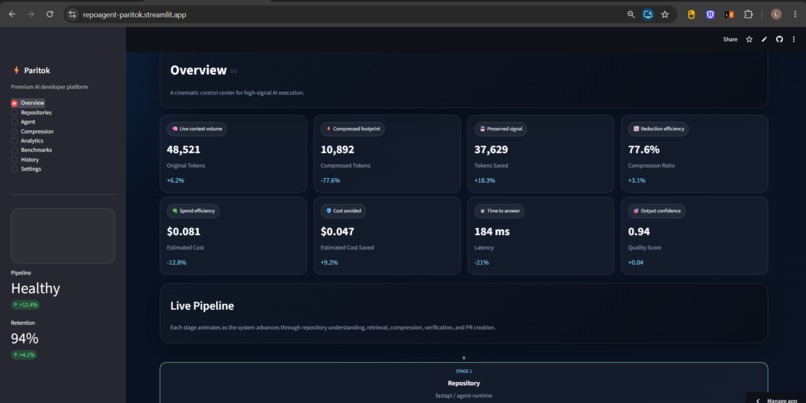
Task: Click the Preserved signal badge
Action: (x=501, y=129)
